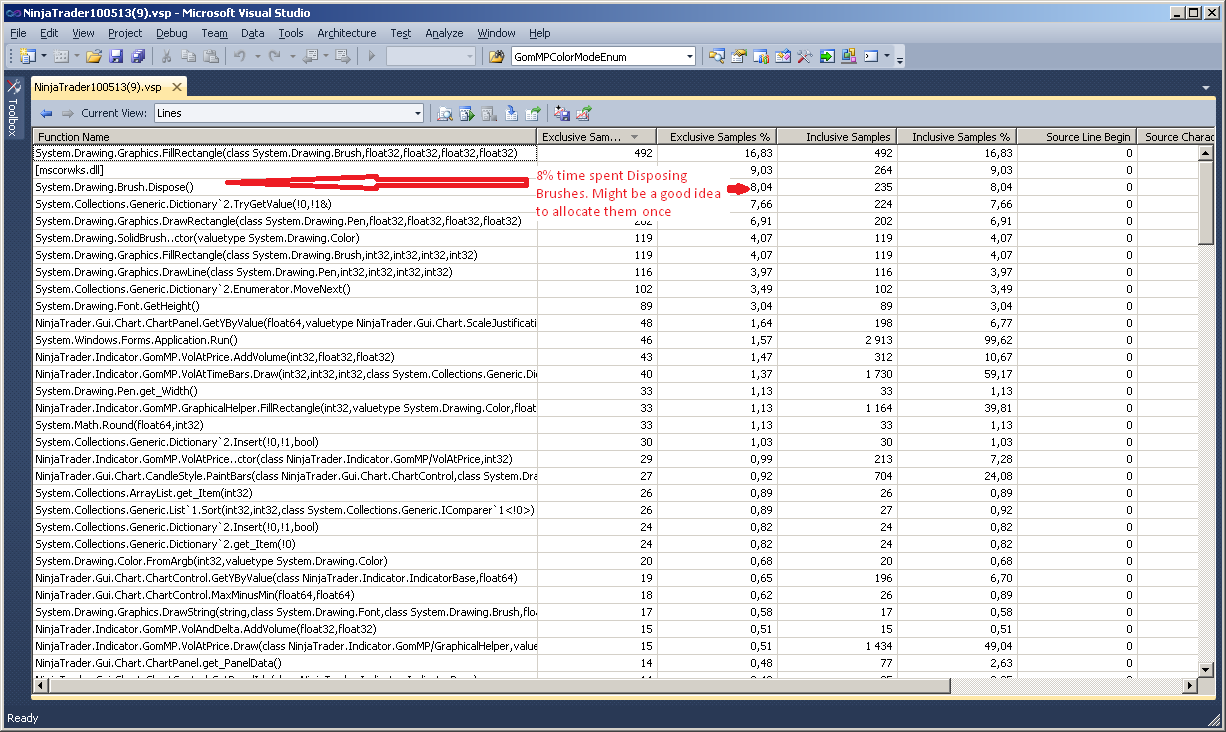Open the Current View dropdown showing Lines

(289, 113)
